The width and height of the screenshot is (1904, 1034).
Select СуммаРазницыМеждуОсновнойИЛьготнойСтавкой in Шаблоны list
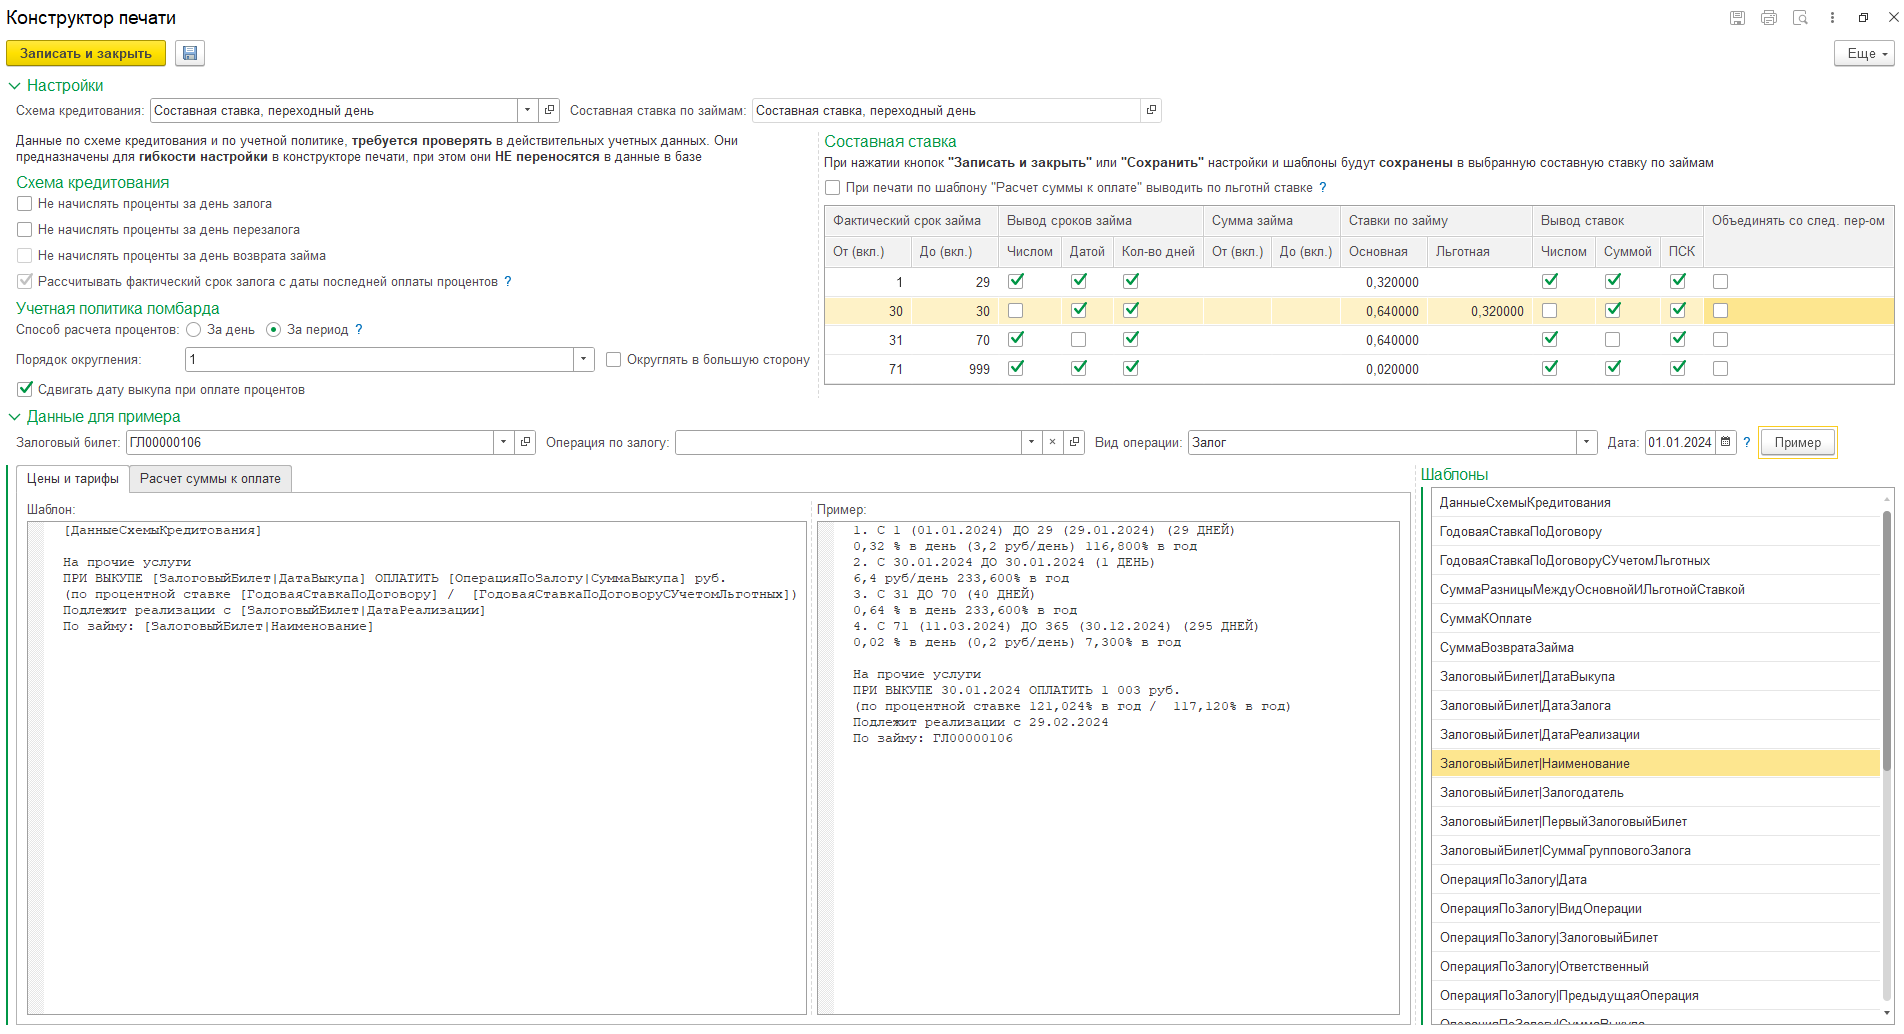[x=1656, y=590]
